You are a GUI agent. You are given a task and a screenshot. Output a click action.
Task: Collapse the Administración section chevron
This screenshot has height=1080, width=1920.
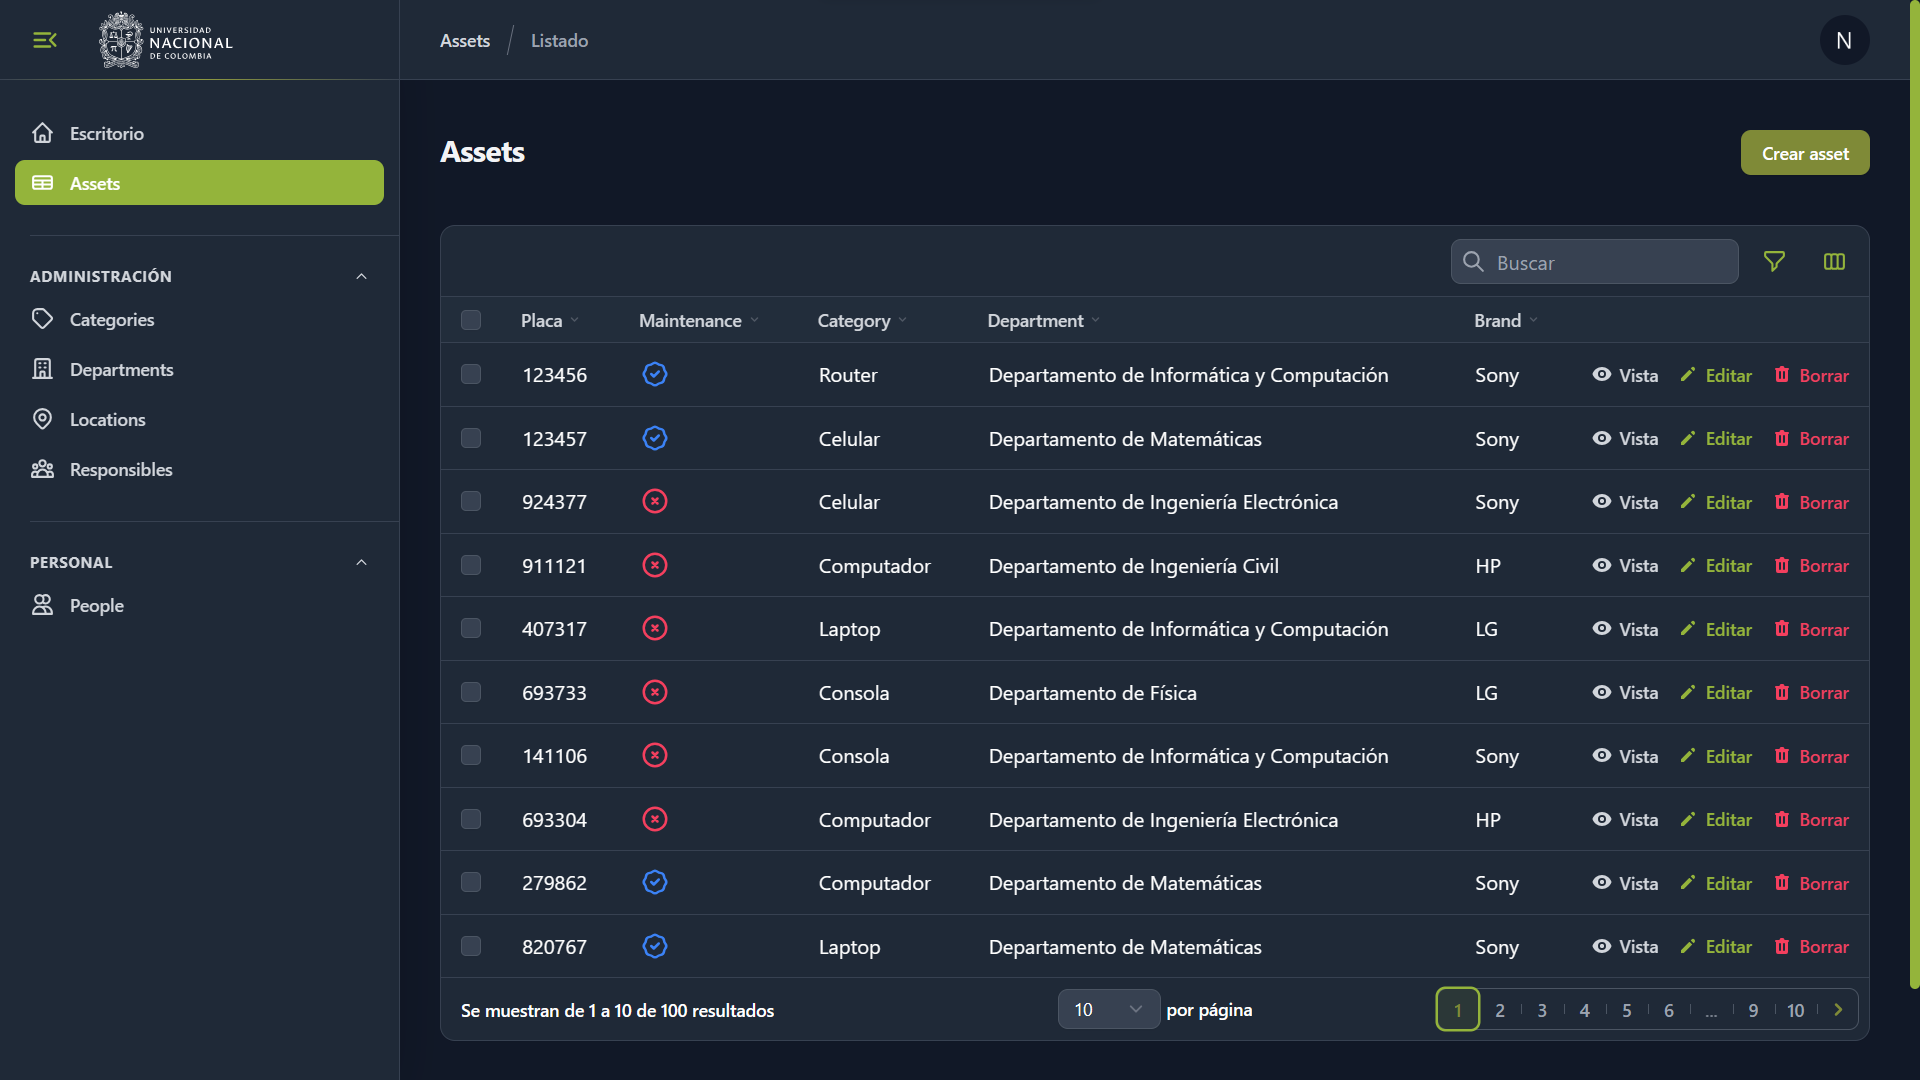pyautogui.click(x=362, y=276)
